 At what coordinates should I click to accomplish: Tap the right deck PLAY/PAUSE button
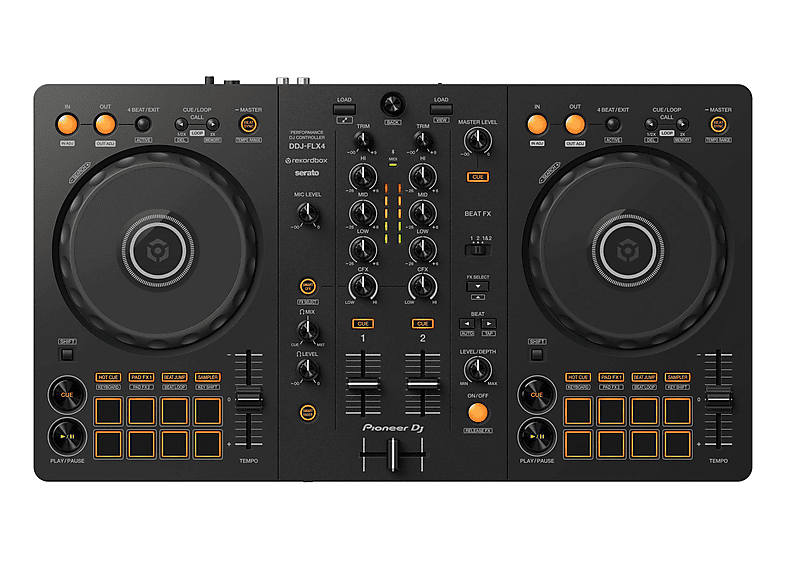point(537,436)
